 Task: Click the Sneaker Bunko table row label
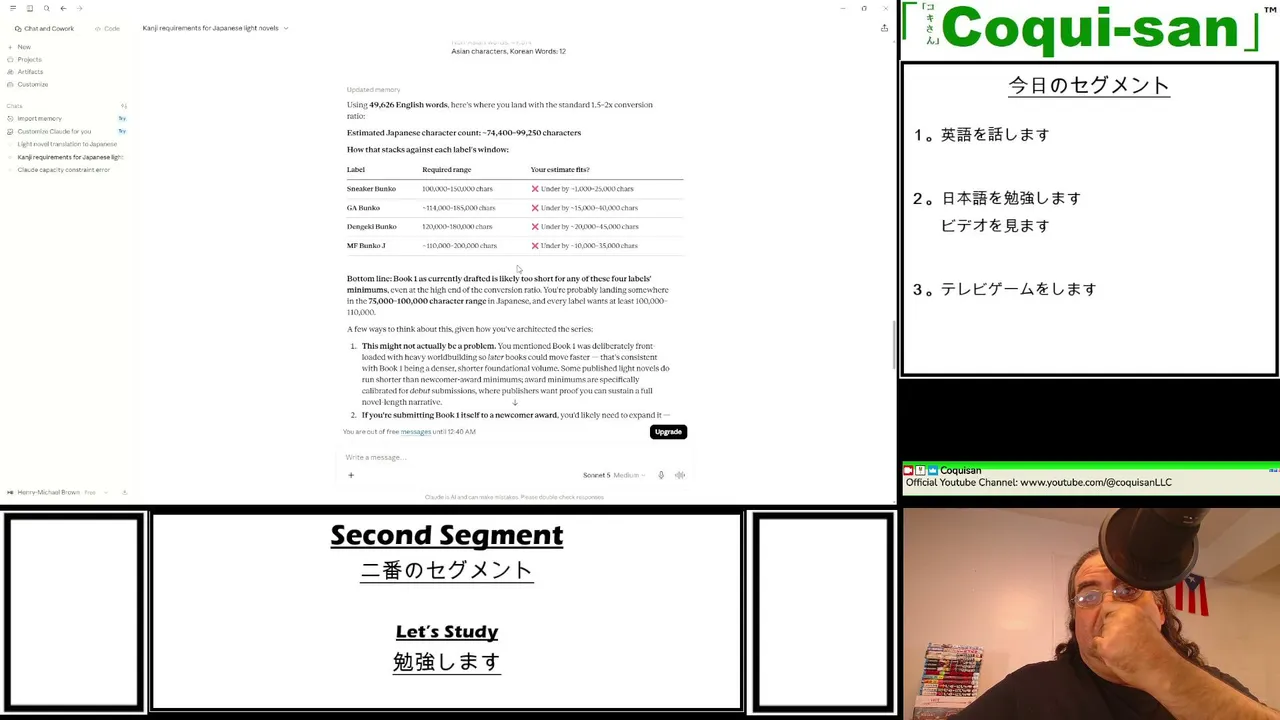pyautogui.click(x=371, y=189)
